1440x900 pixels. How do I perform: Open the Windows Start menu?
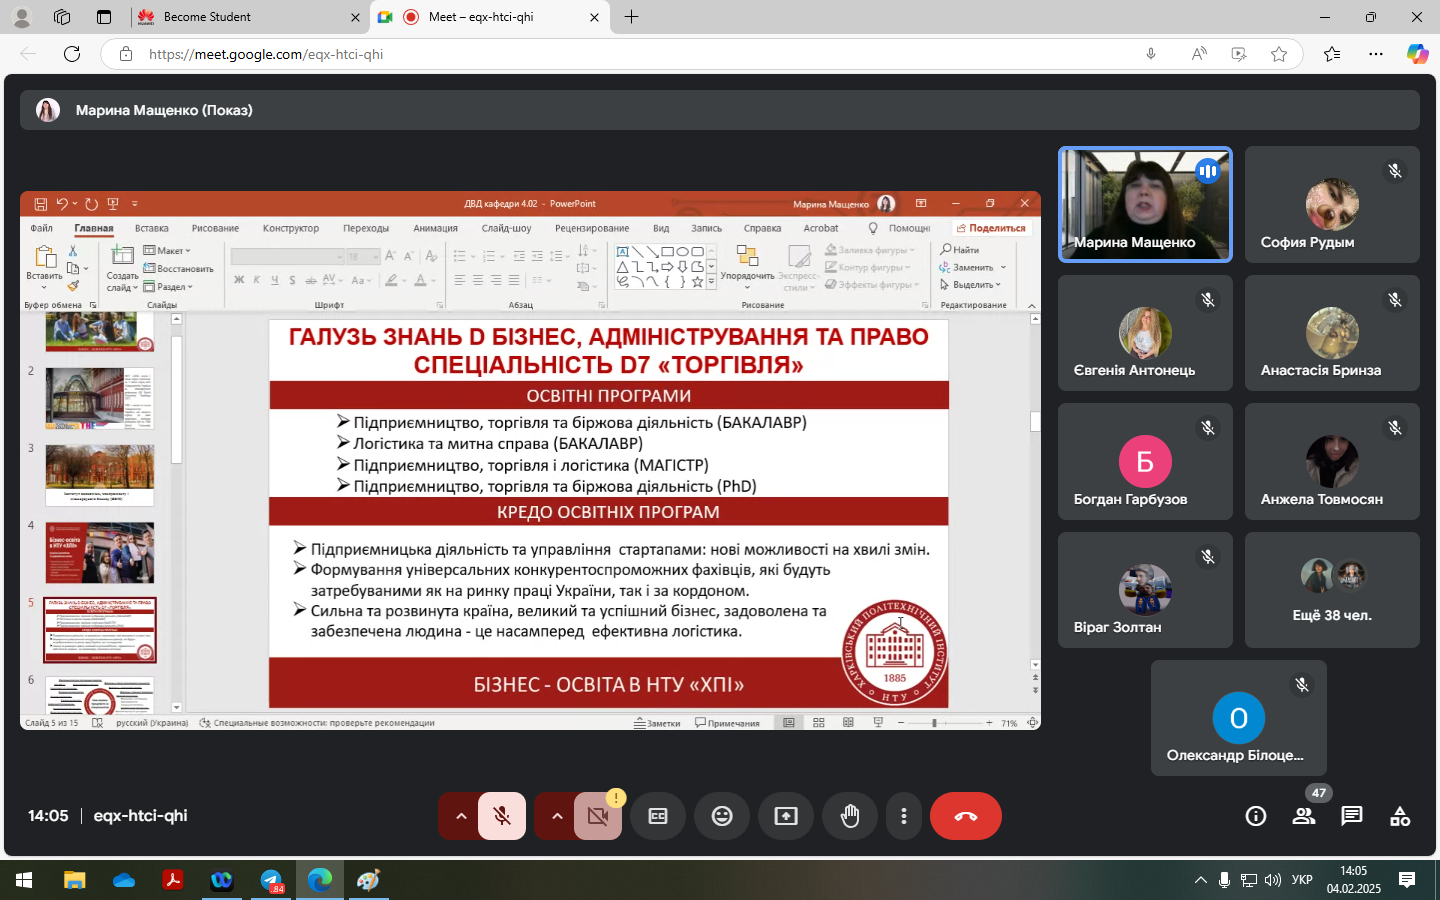pyautogui.click(x=24, y=880)
